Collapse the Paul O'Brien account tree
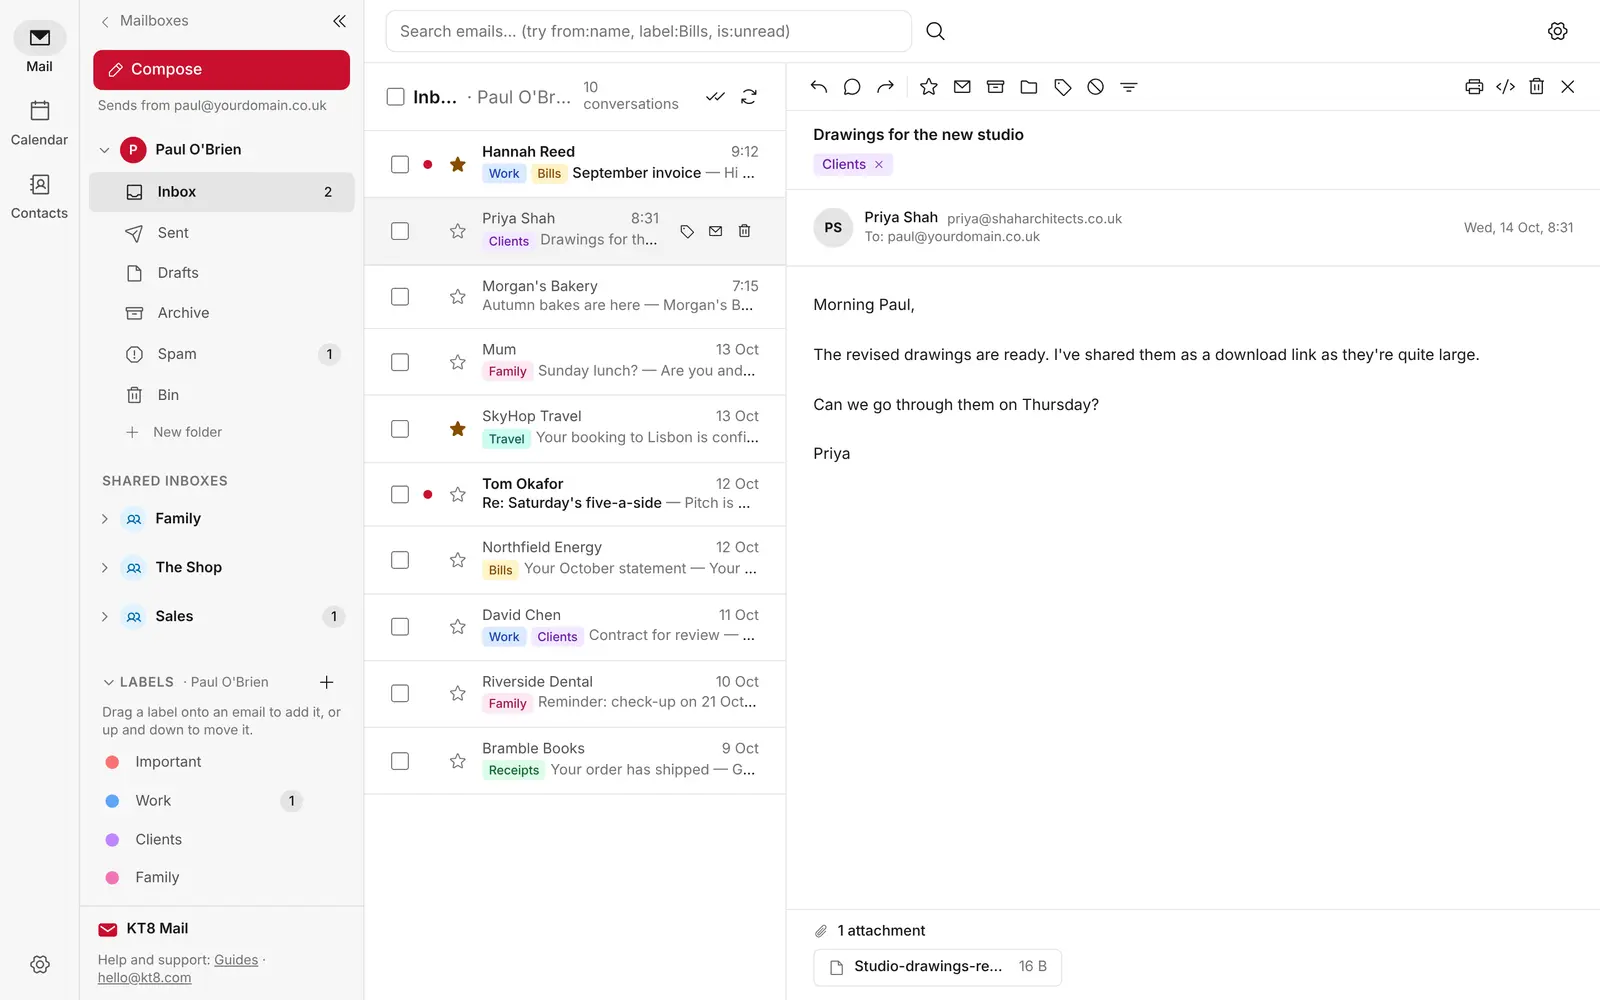This screenshot has height=1000, width=1600. click(104, 150)
